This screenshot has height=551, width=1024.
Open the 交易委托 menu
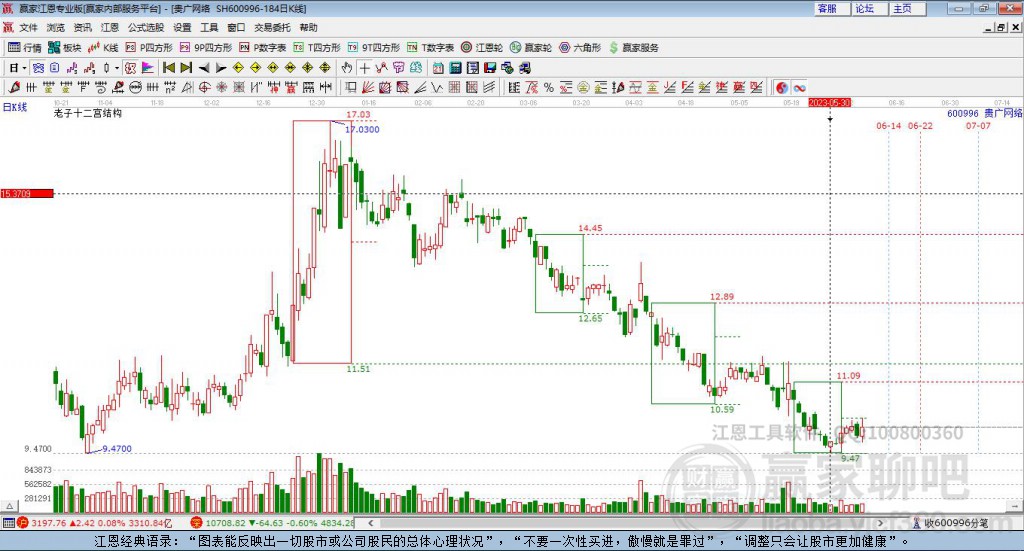tap(272, 27)
